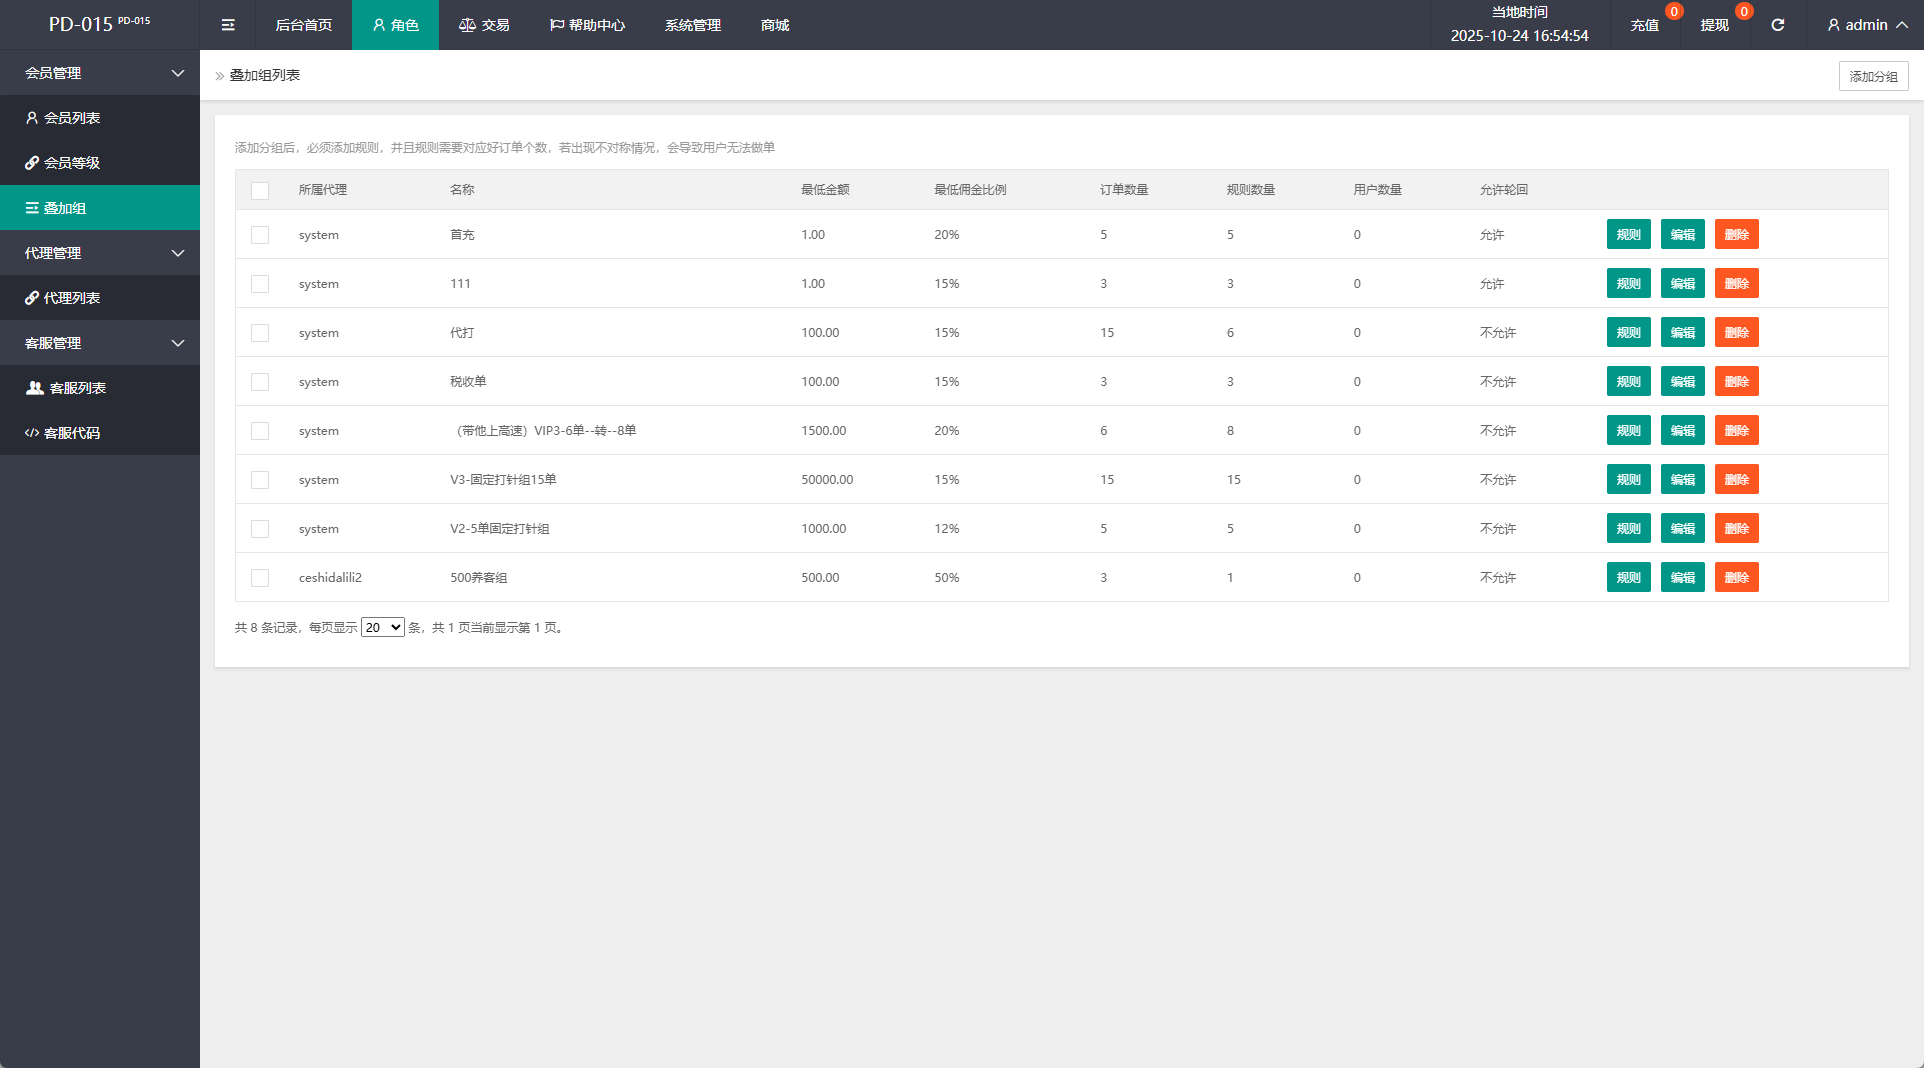The width and height of the screenshot is (1924, 1068).
Task: Open the rows-per-page dropdown showing 20
Action: (382, 628)
